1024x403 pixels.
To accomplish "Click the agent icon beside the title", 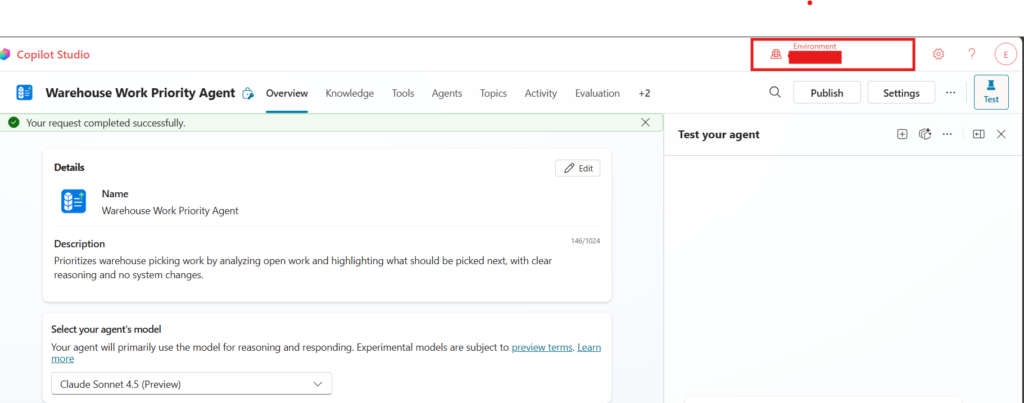I will pos(24,93).
